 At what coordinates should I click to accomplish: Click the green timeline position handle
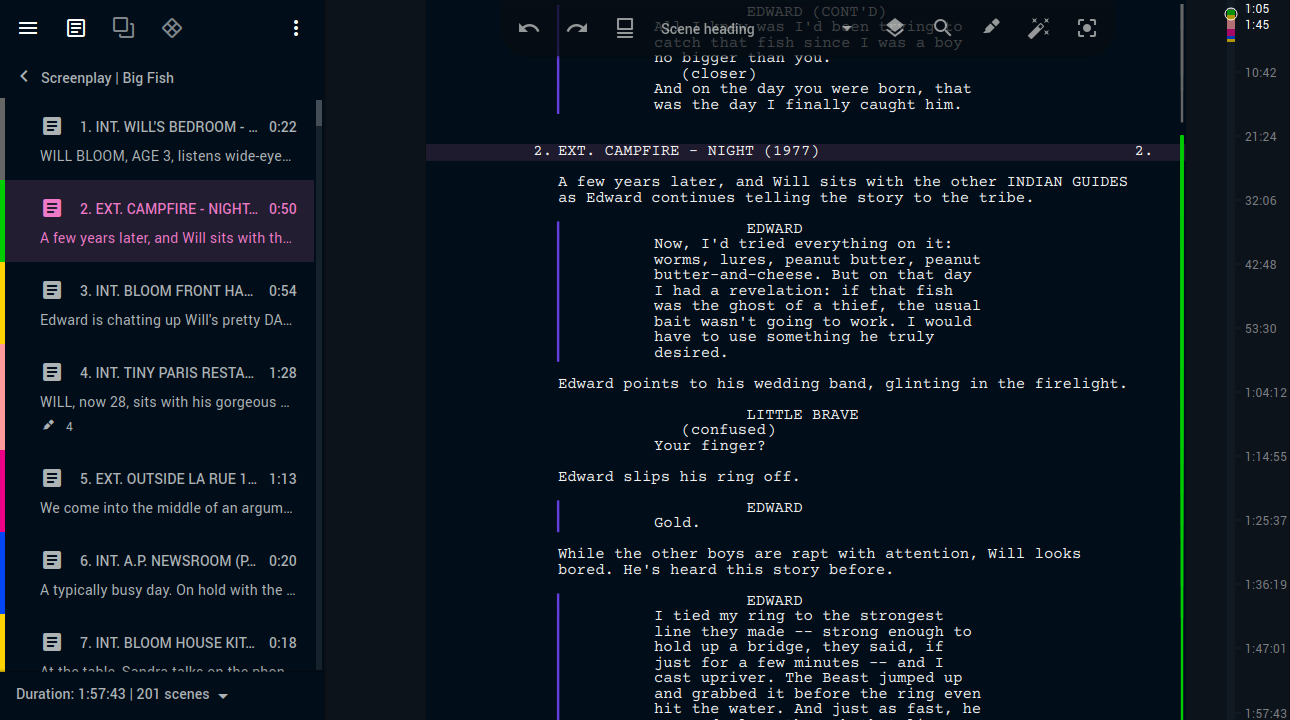coord(1231,14)
